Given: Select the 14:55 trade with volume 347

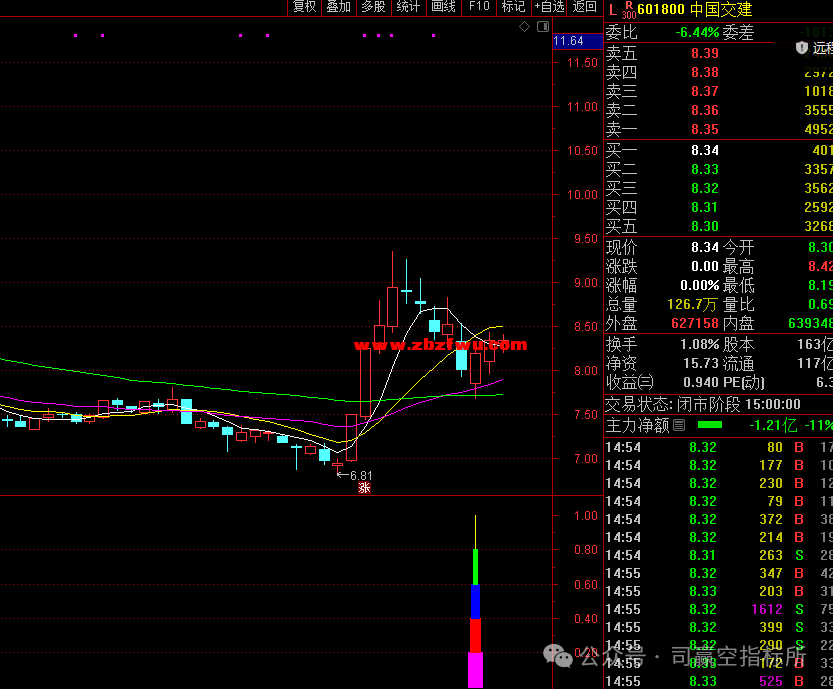Looking at the screenshot, I should [719, 574].
